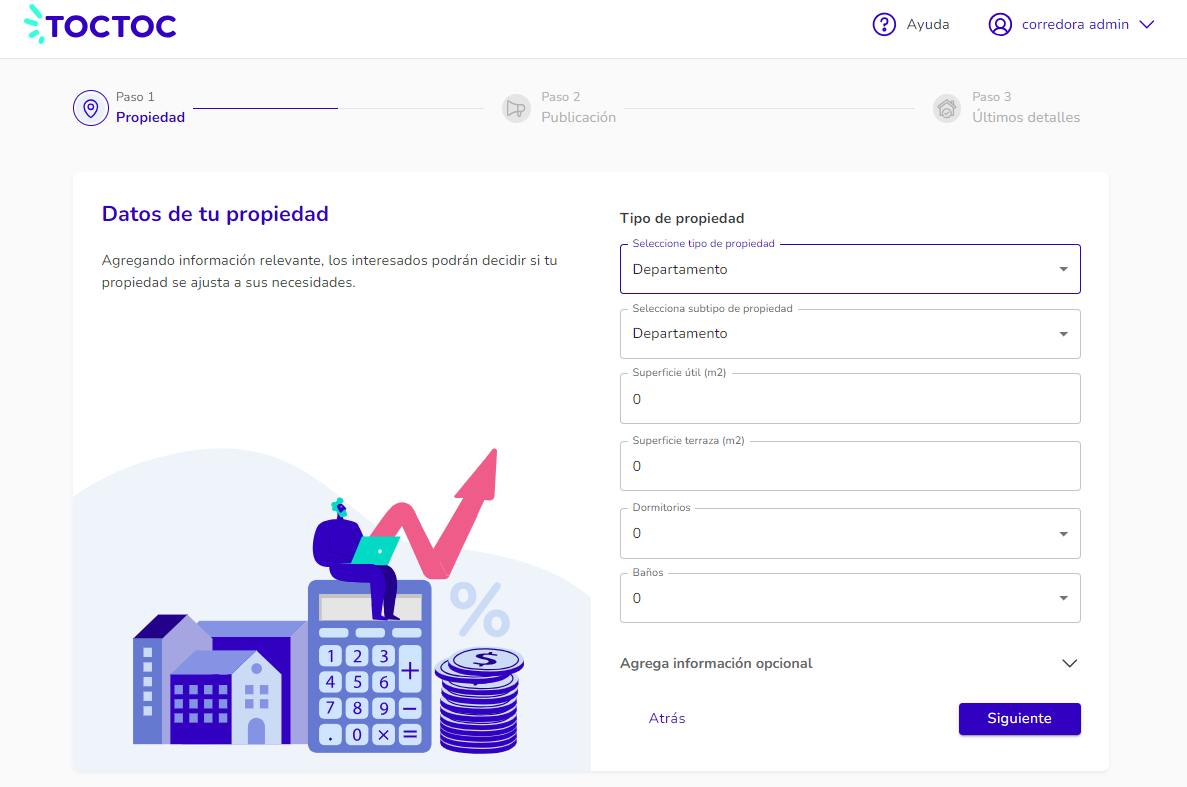Expand the corredora admin account chevron
This screenshot has width=1187, height=787.
point(1147,24)
